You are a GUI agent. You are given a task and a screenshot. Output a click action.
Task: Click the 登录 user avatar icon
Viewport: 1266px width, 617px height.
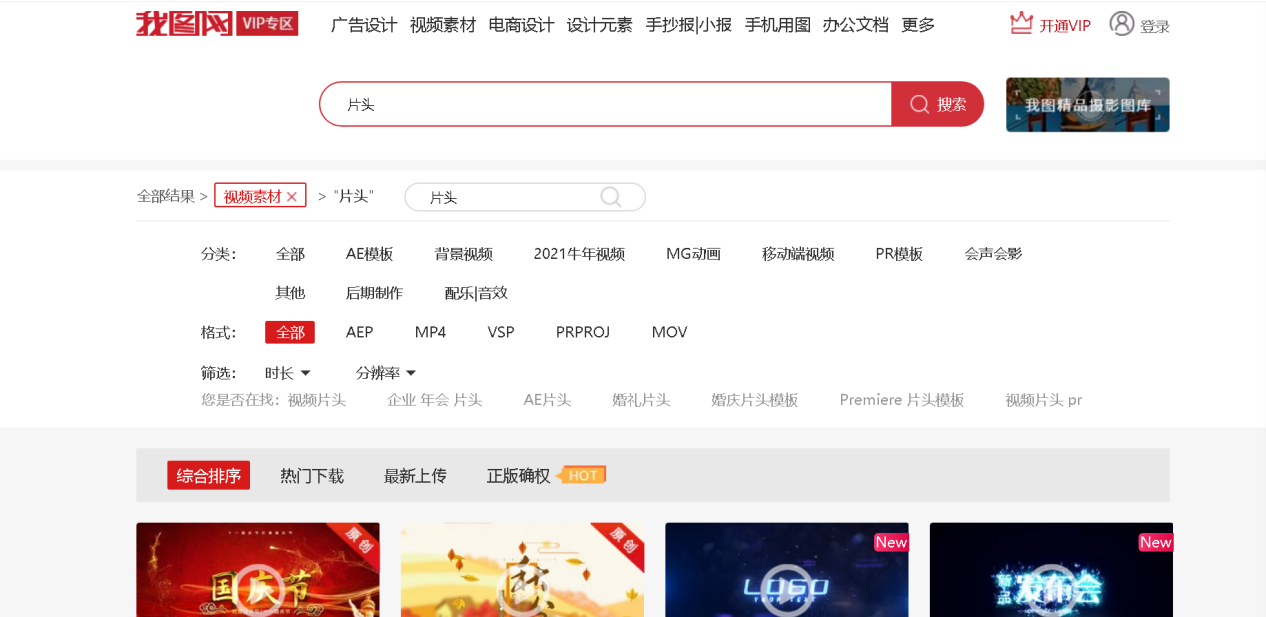pyautogui.click(x=1121, y=24)
